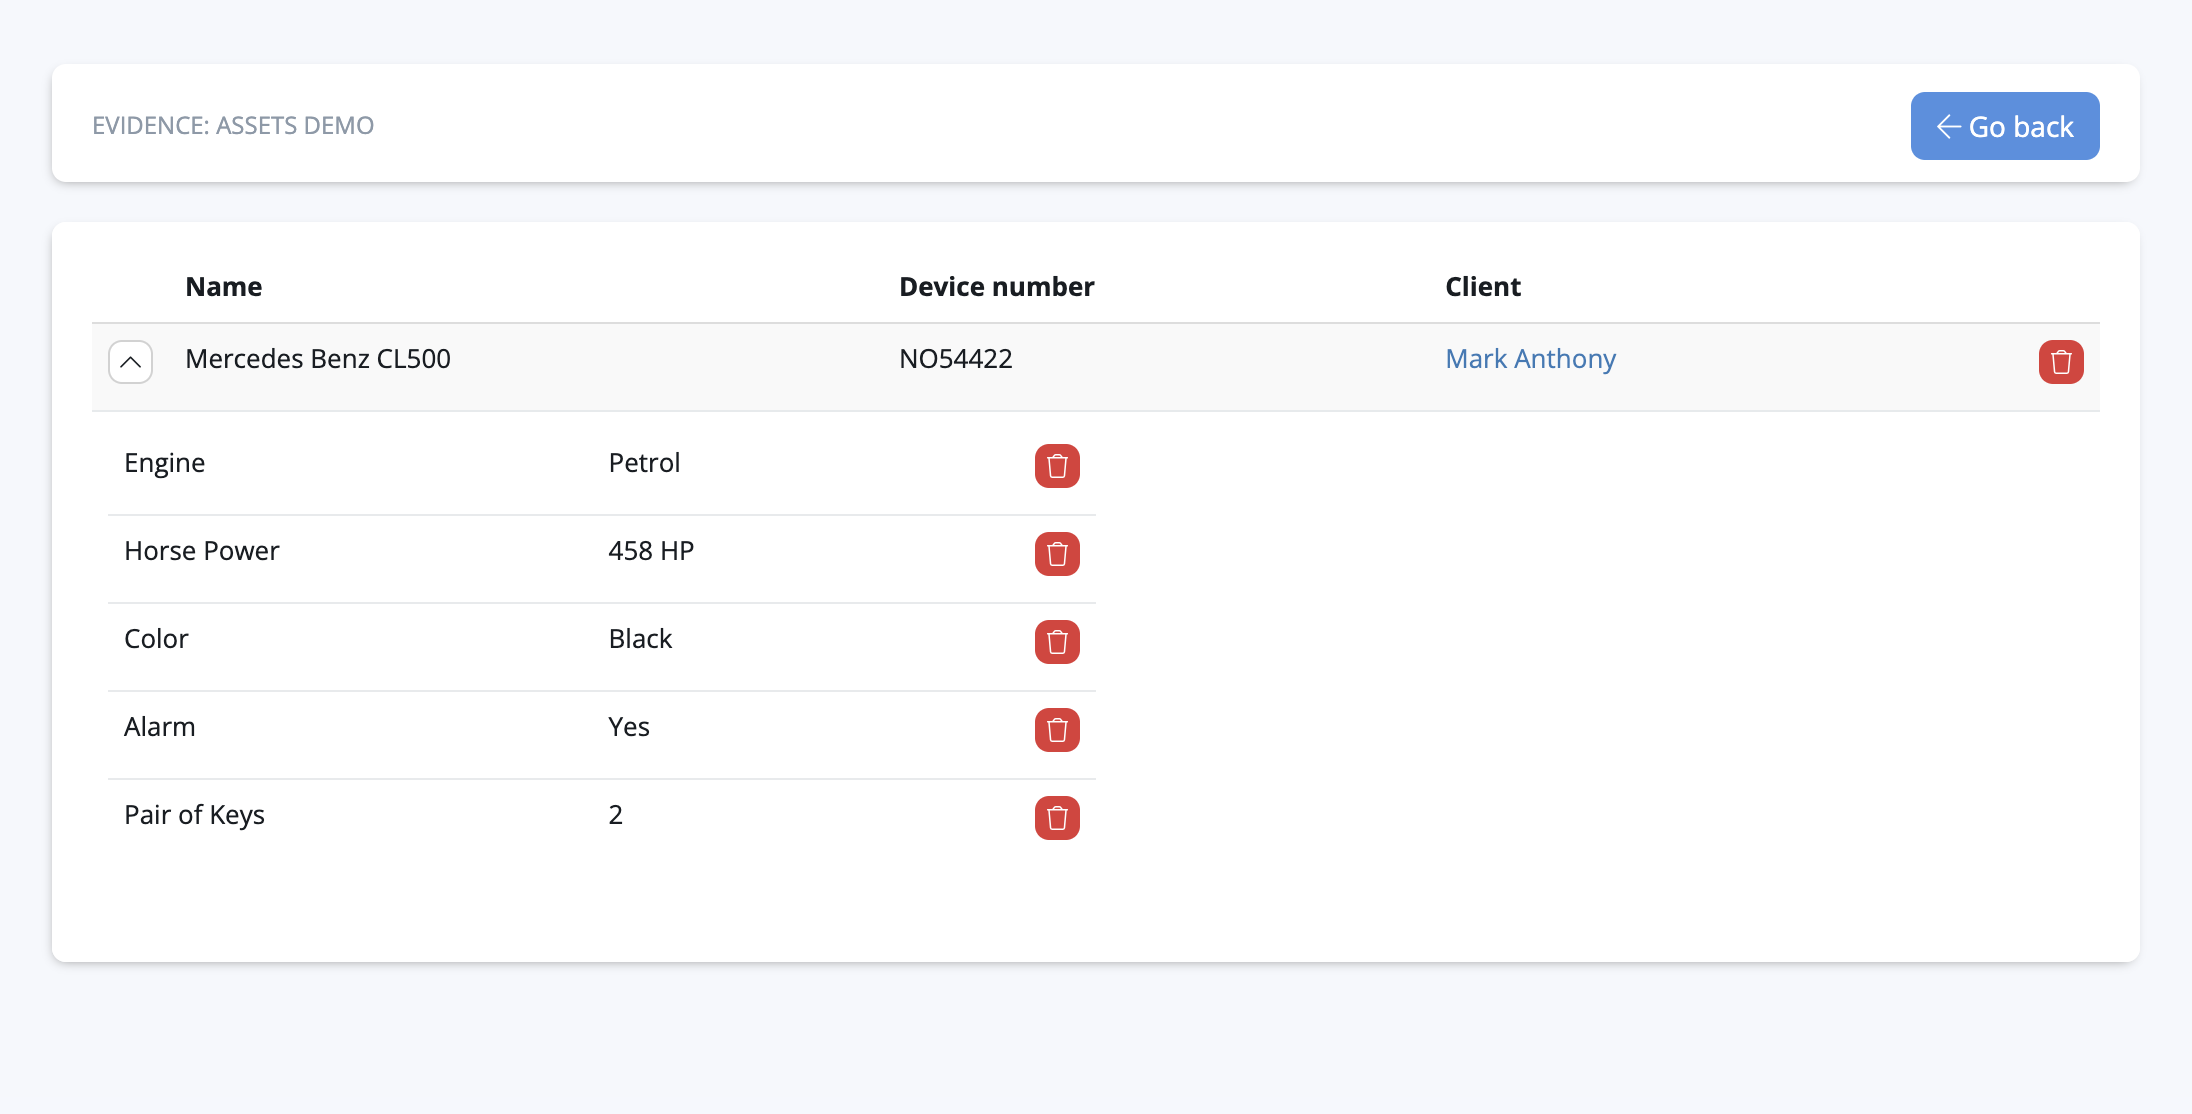Click the Name column header
The width and height of the screenshot is (2192, 1114).
pos(224,287)
